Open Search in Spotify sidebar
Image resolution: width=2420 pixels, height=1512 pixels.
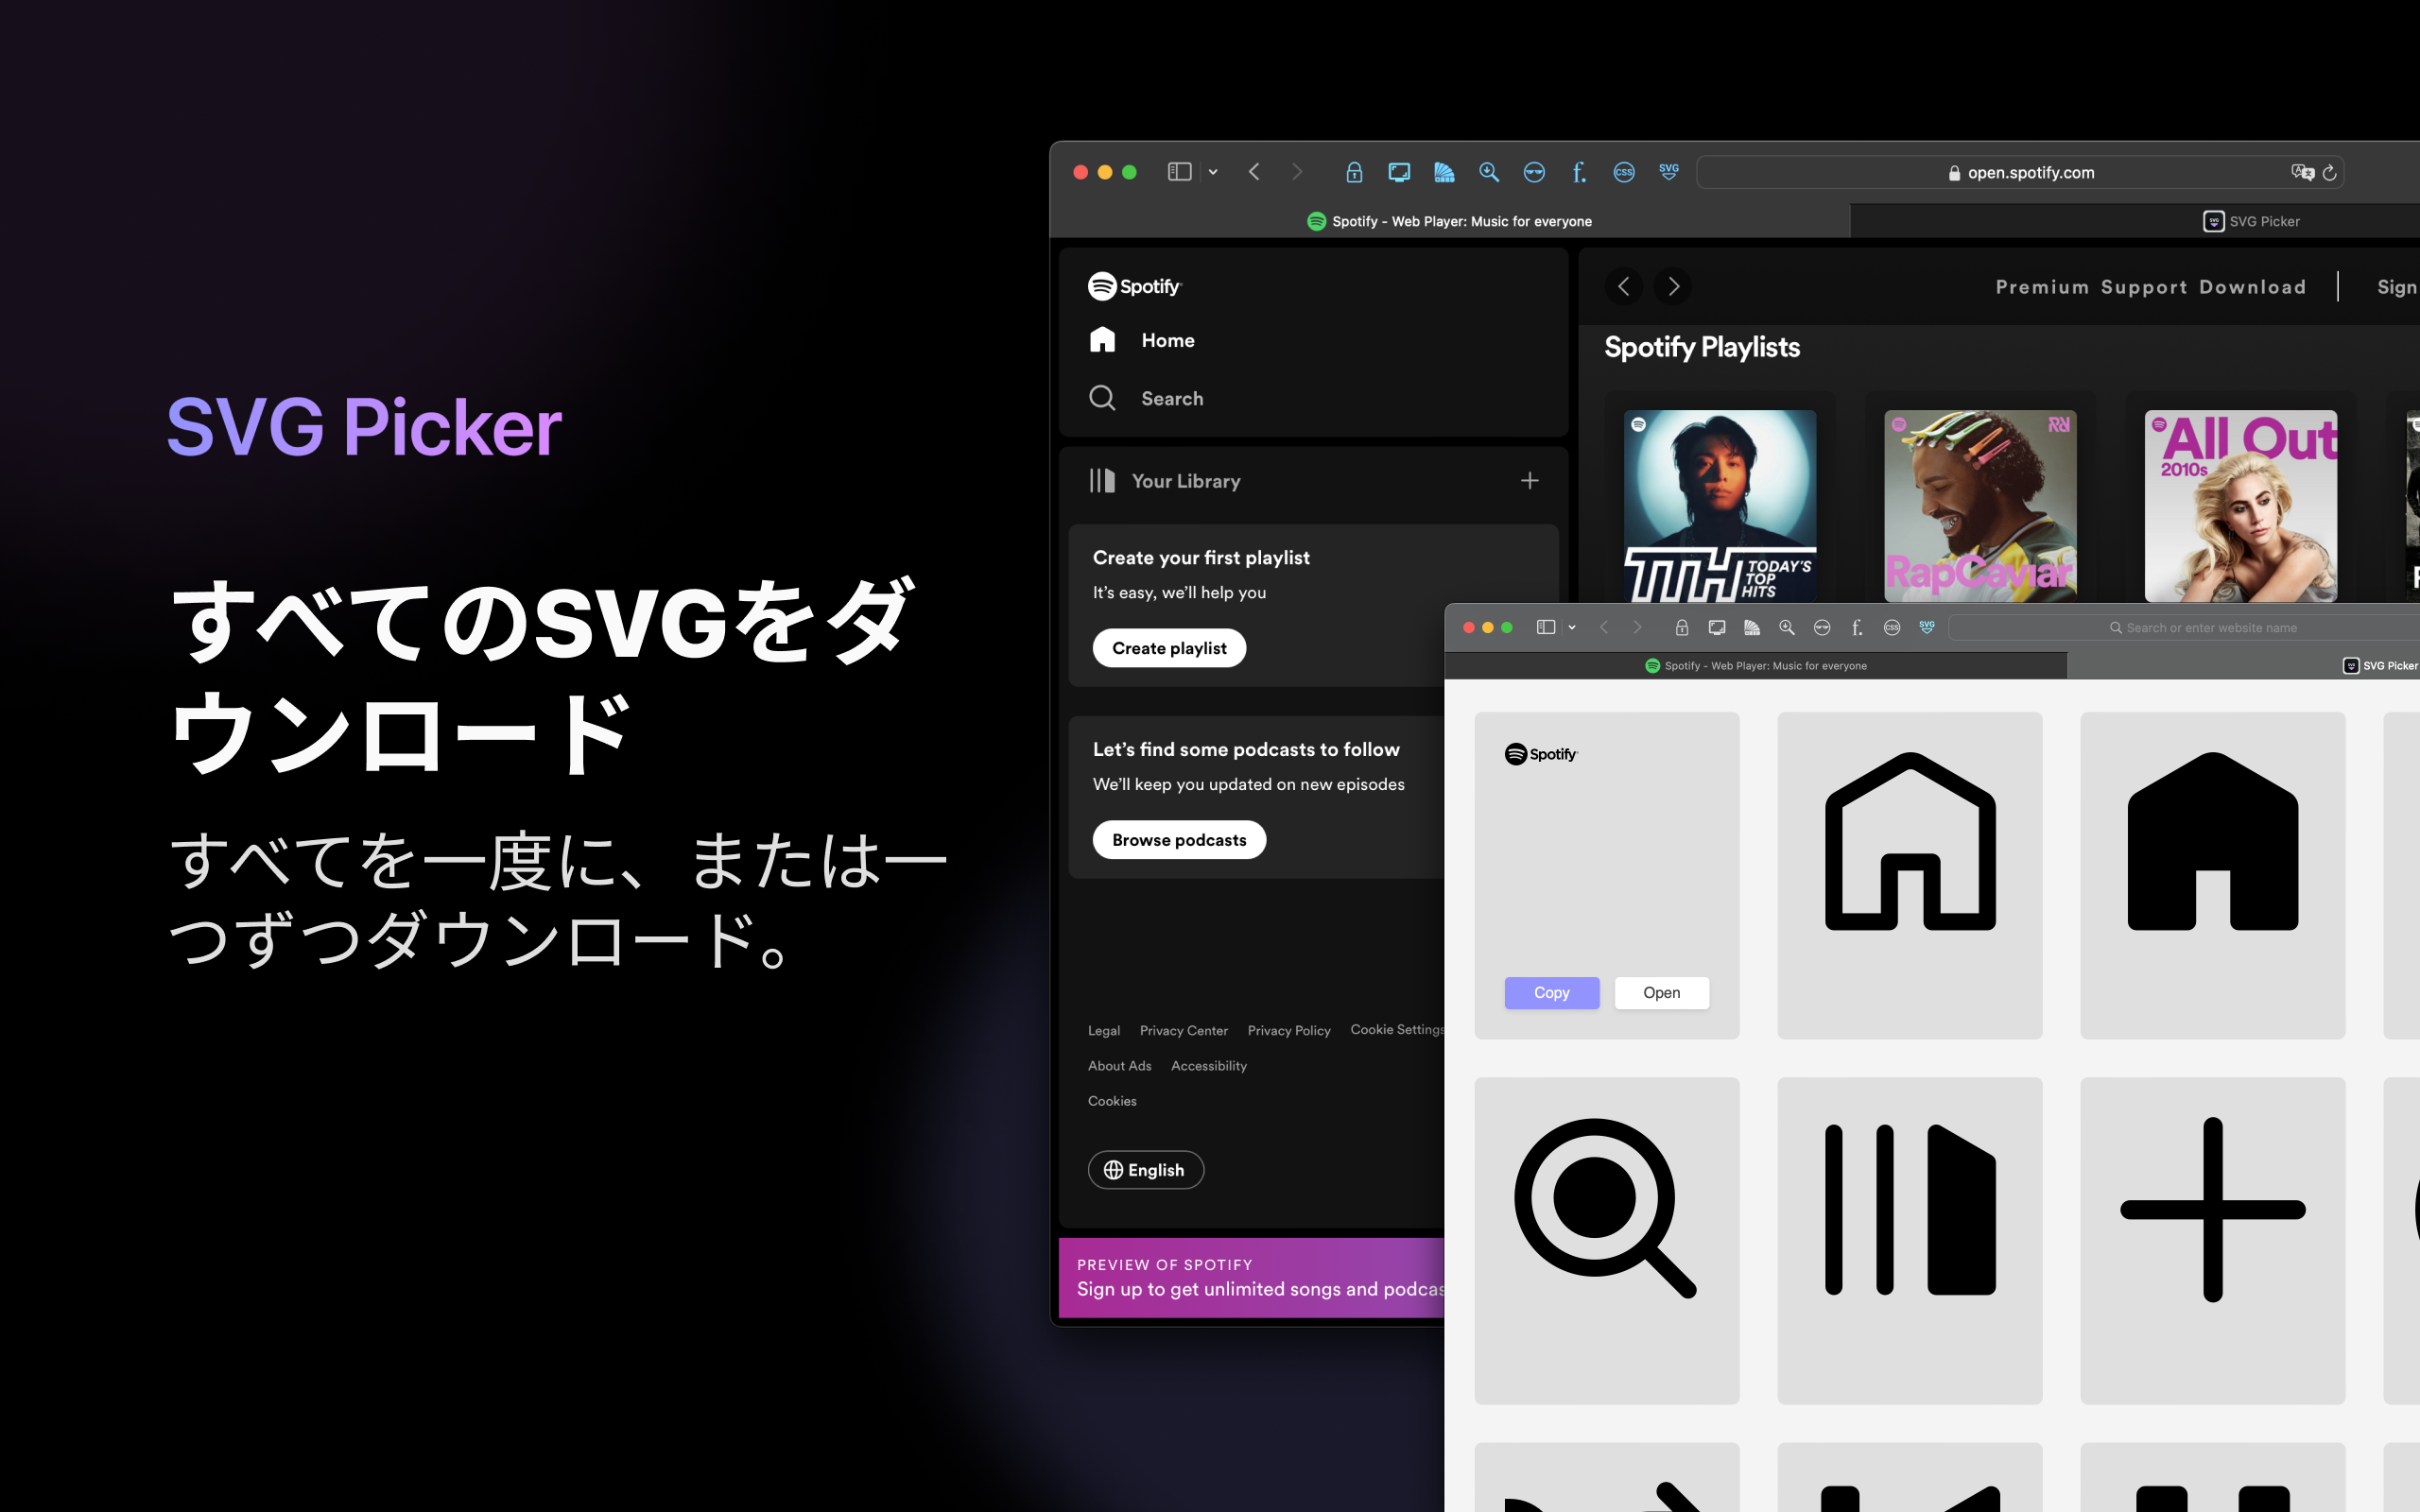pos(1146,398)
